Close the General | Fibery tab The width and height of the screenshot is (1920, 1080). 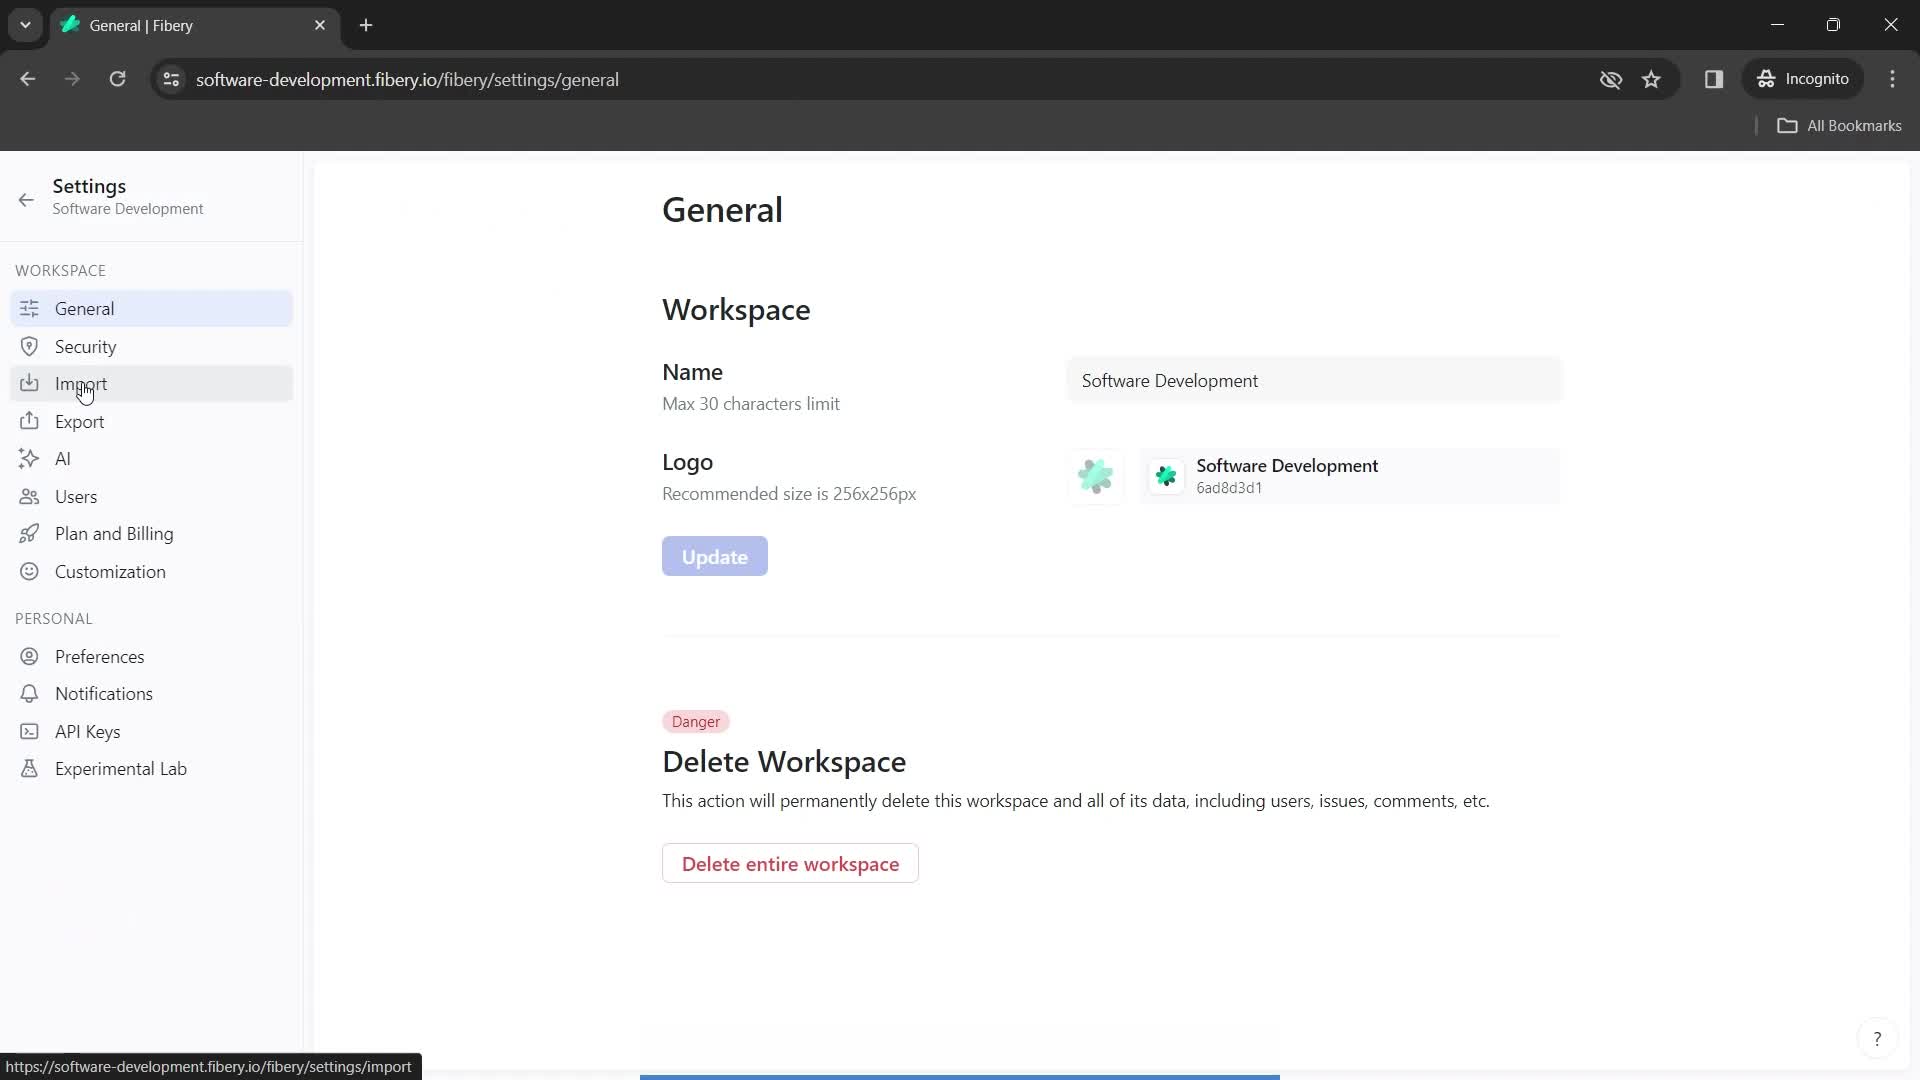(x=320, y=25)
